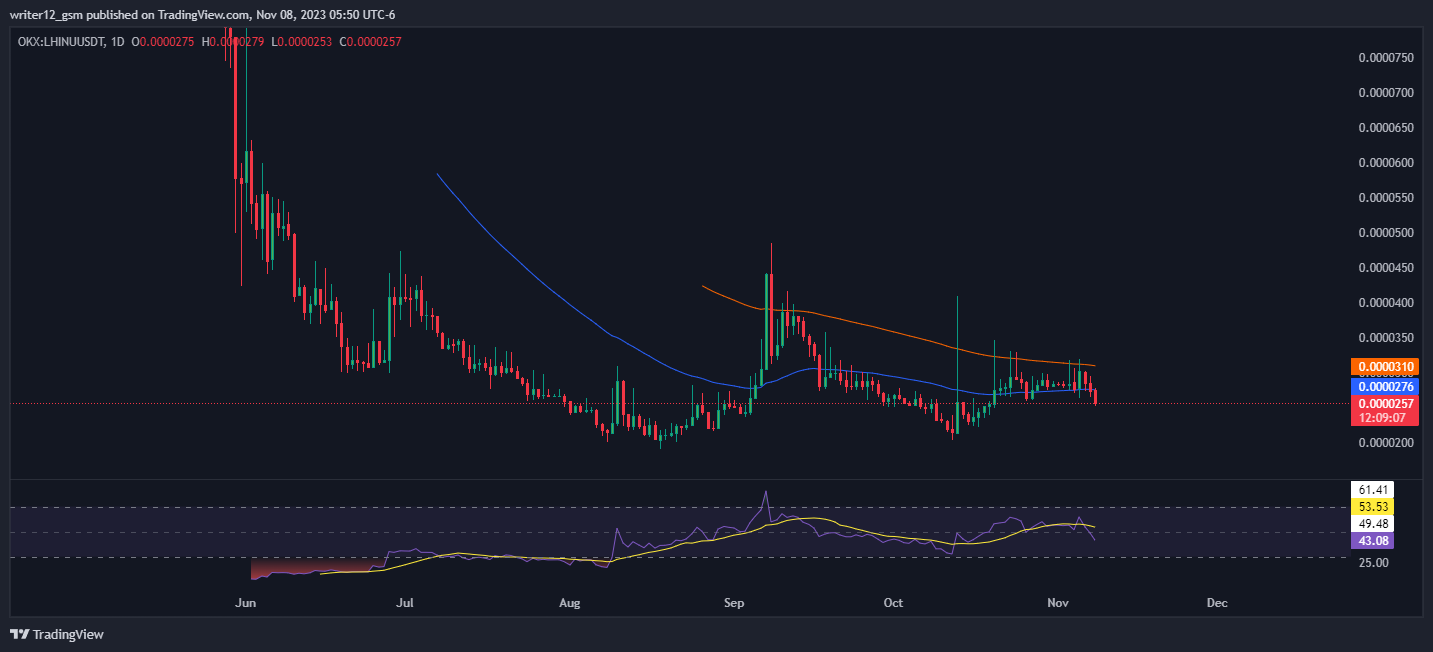This screenshot has height=652, width=1433.
Task: Click the TradingView logo at the bottom
Action: (x=57, y=634)
